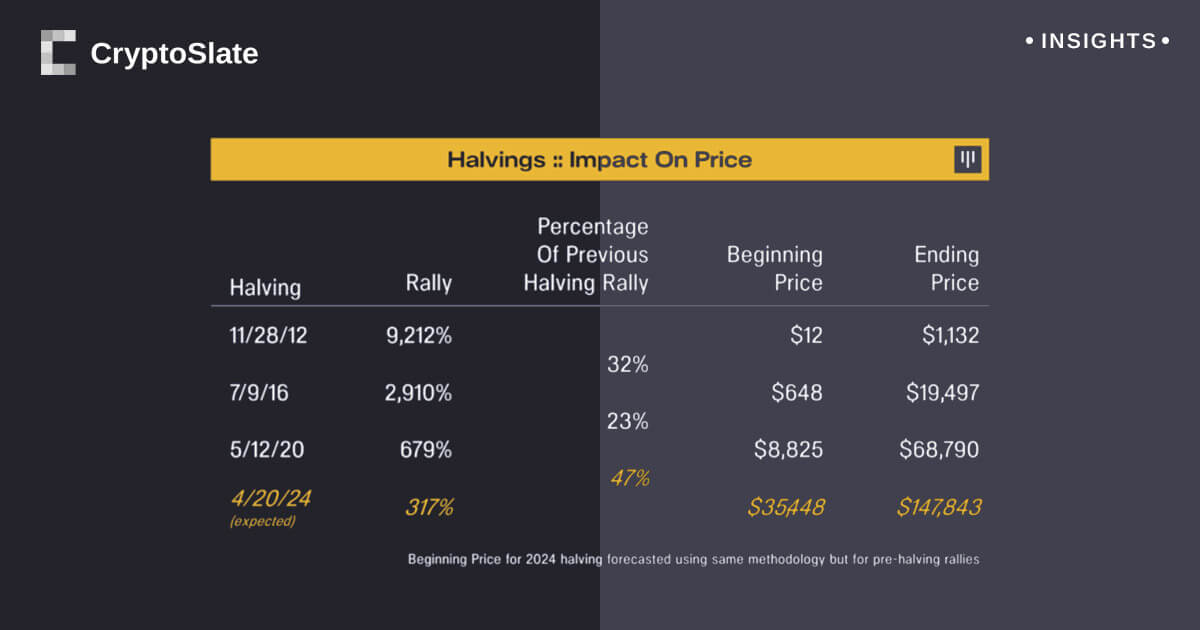The height and width of the screenshot is (630, 1200).
Task: Click the 317% expected rally value
Action: pyautogui.click(x=428, y=507)
